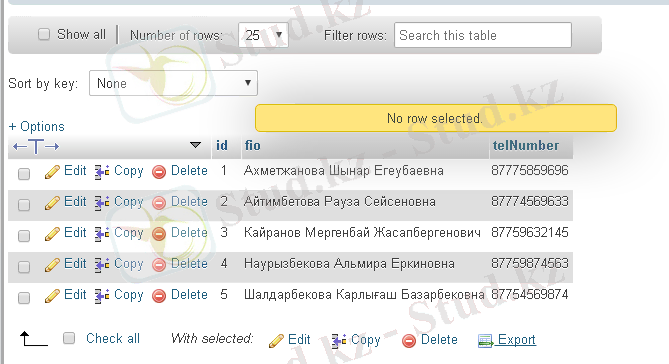Click the red Delete icon for row 3

[159, 234]
